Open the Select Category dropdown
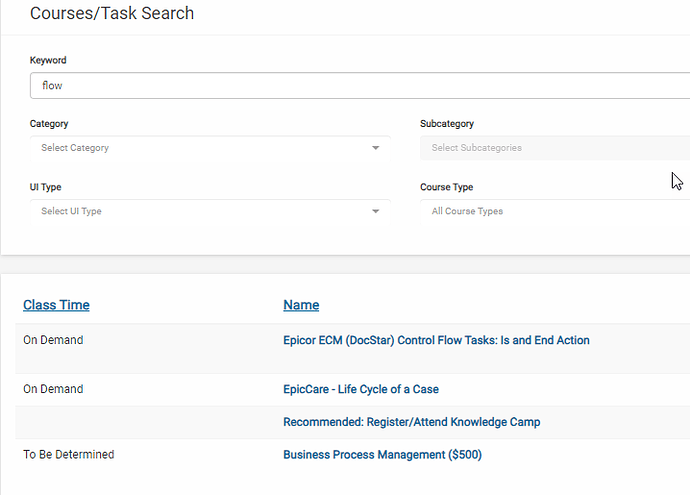The width and height of the screenshot is (690, 495). click(x=210, y=148)
